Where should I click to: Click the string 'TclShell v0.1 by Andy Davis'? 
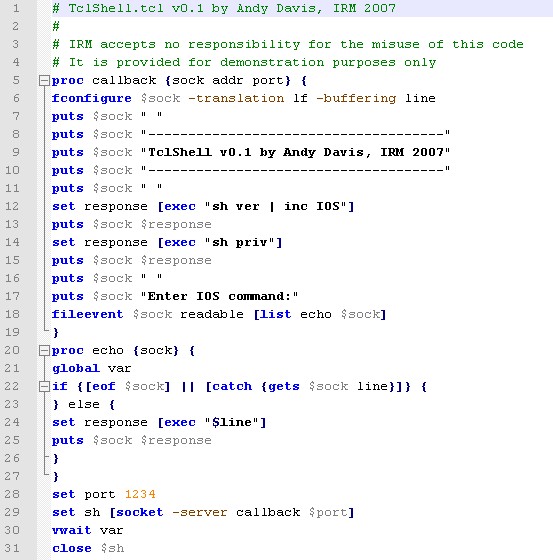coord(295,152)
